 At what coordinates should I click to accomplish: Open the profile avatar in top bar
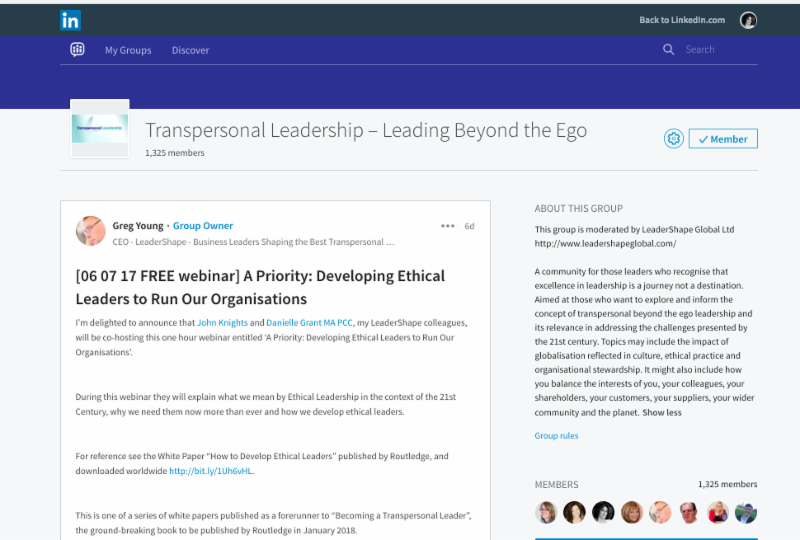(x=748, y=20)
